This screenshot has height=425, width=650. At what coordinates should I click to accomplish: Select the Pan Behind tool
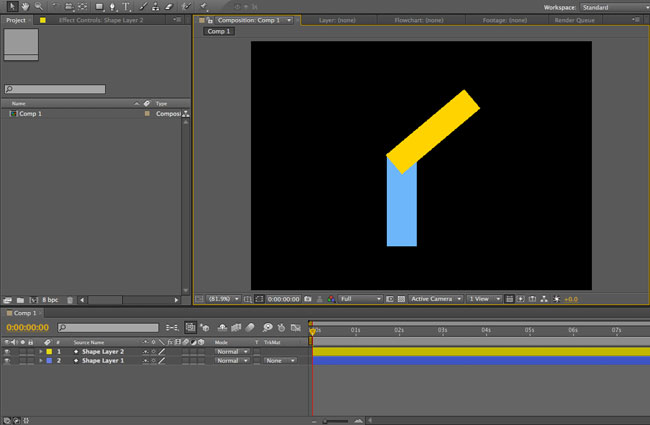pos(82,7)
